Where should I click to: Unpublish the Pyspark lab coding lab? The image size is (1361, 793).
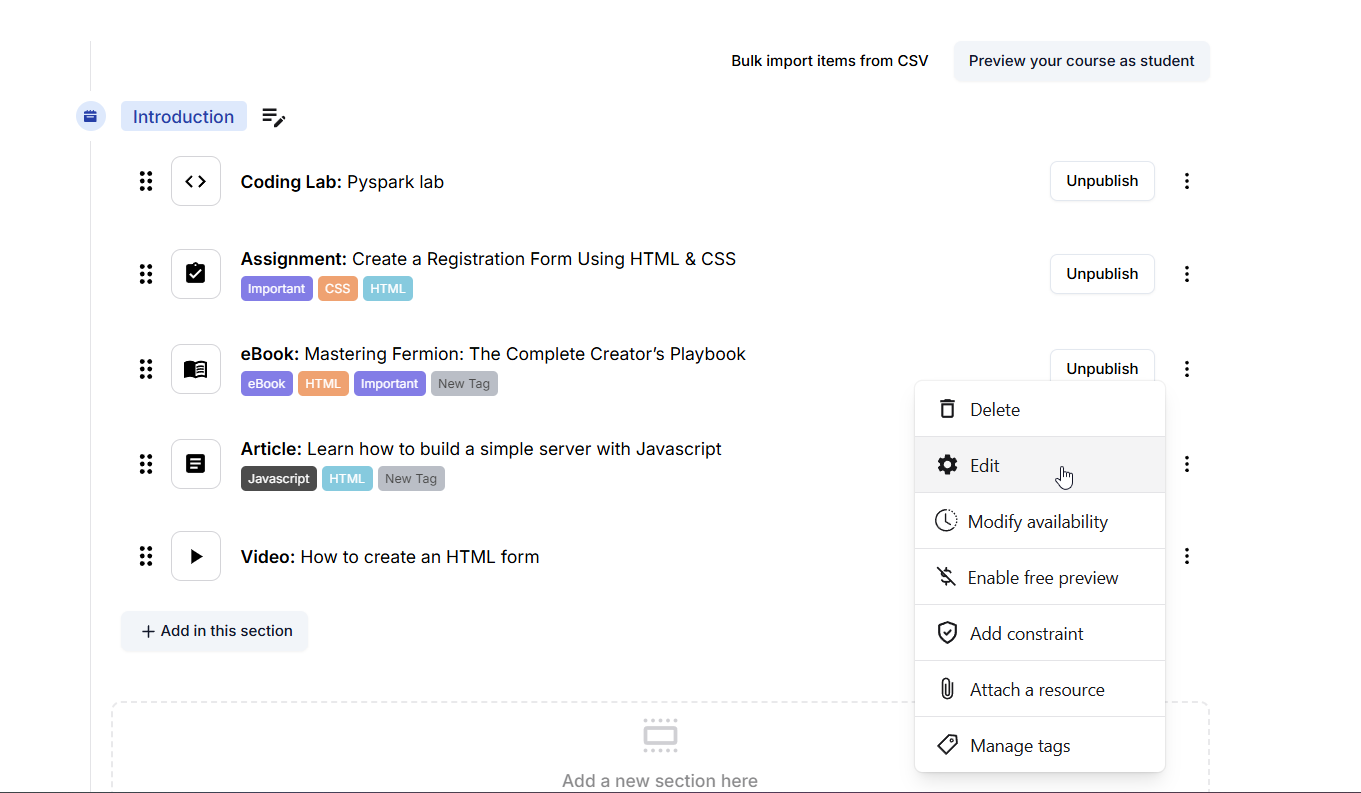click(1102, 181)
